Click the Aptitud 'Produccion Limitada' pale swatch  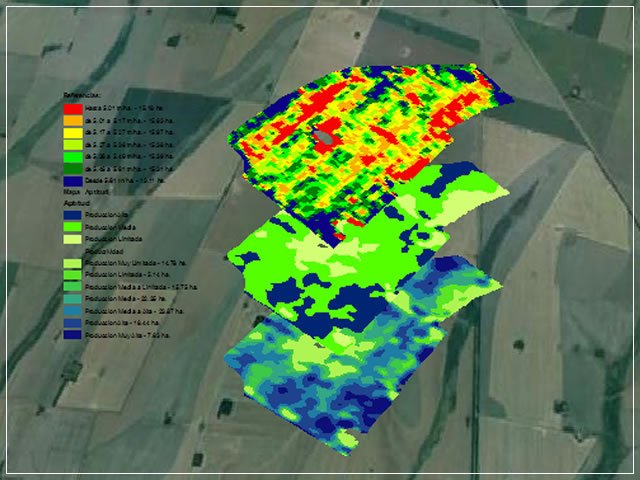click(x=71, y=240)
